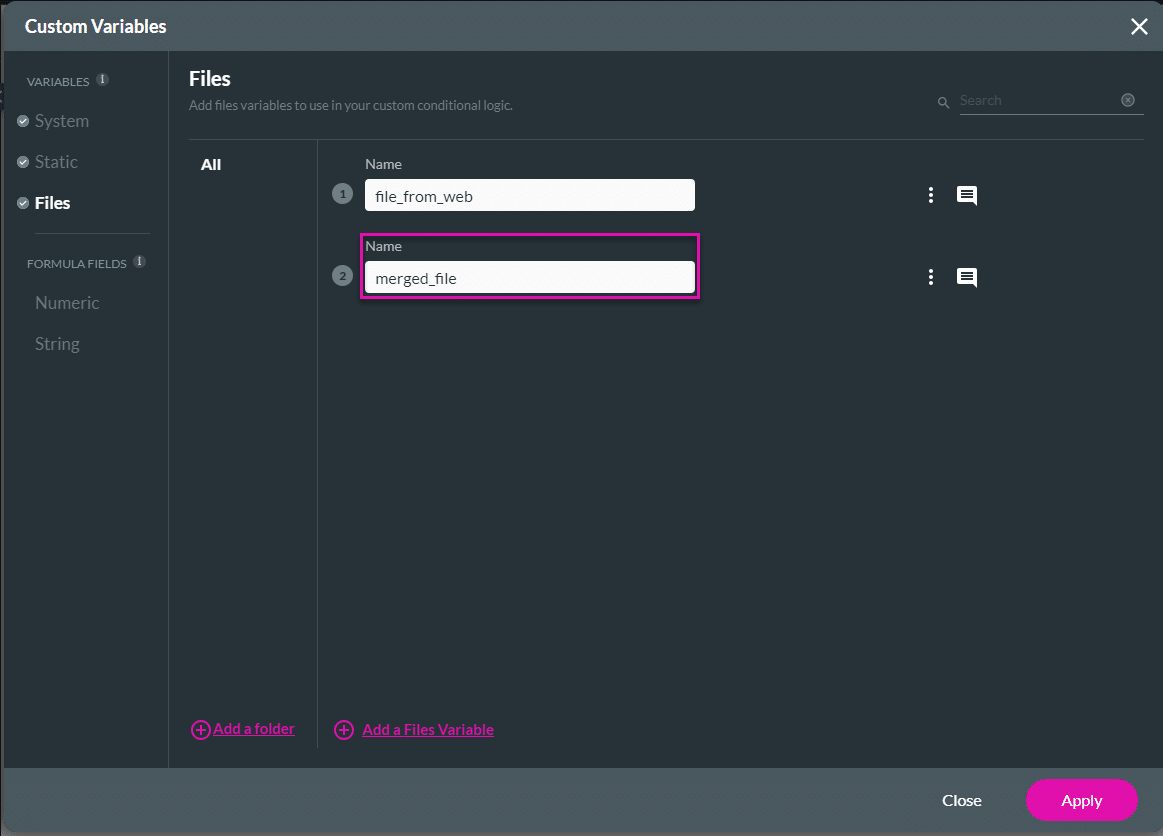Open the comment icon for file_from_web

[966, 196]
